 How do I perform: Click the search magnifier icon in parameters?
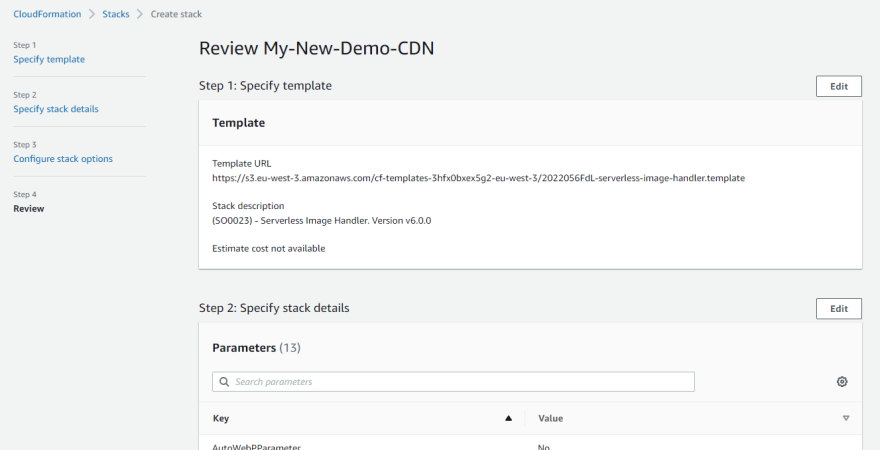[224, 382]
